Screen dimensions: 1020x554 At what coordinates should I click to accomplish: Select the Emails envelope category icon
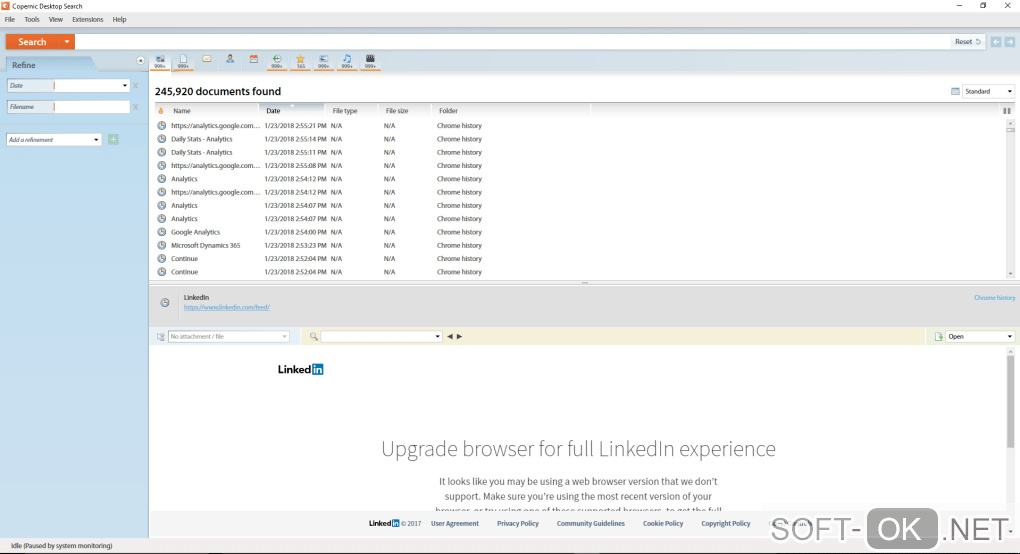click(x=207, y=59)
